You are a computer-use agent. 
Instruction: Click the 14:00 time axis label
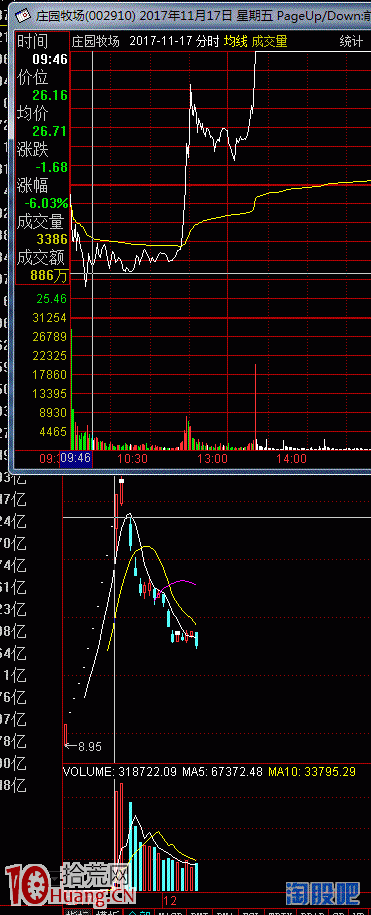(x=292, y=459)
